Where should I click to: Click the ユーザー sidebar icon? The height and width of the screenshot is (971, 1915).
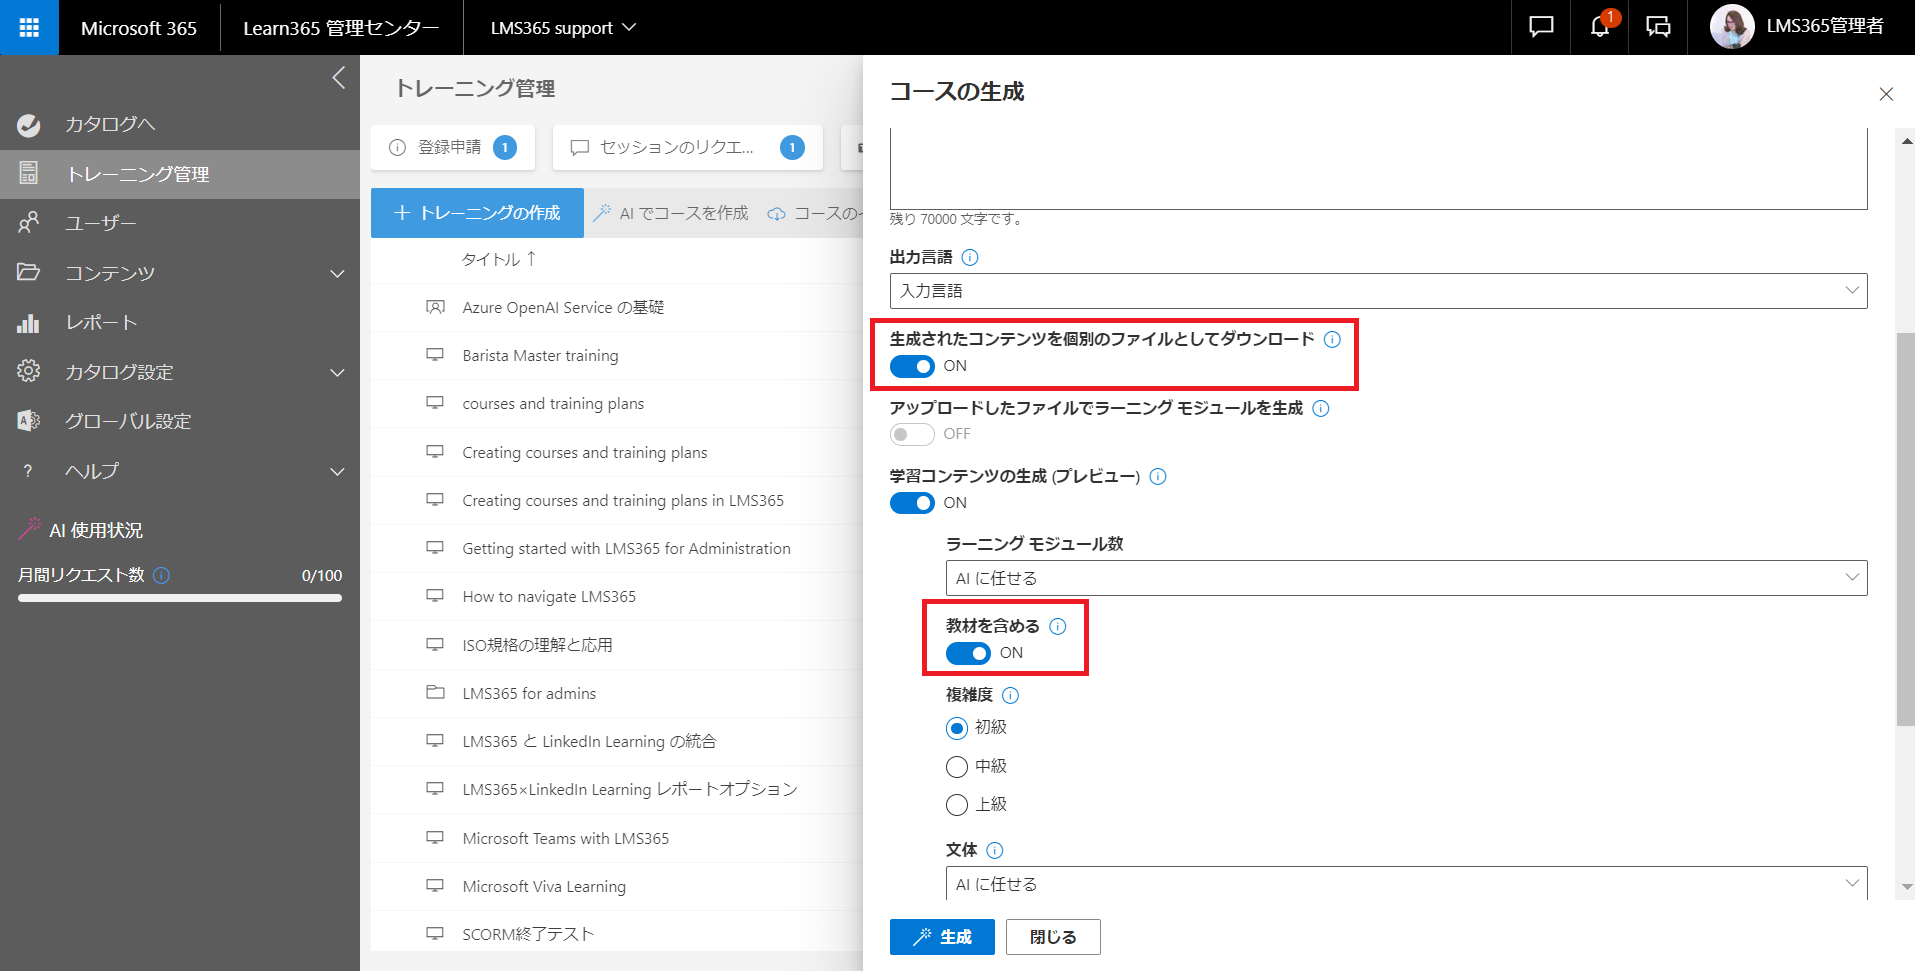point(29,223)
